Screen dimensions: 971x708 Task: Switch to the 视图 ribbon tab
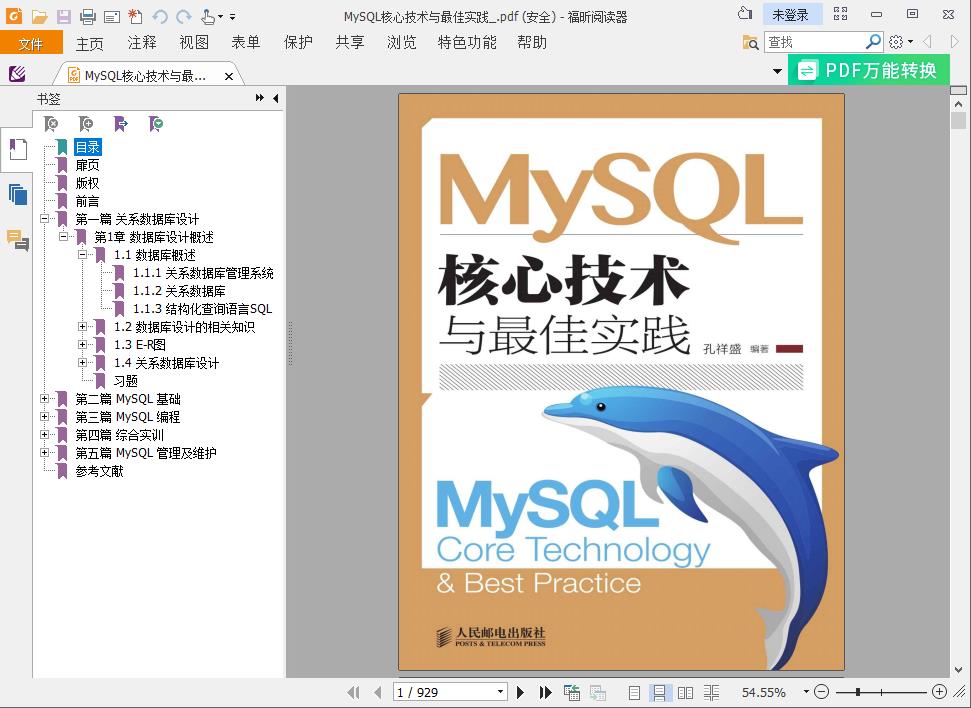coord(194,42)
